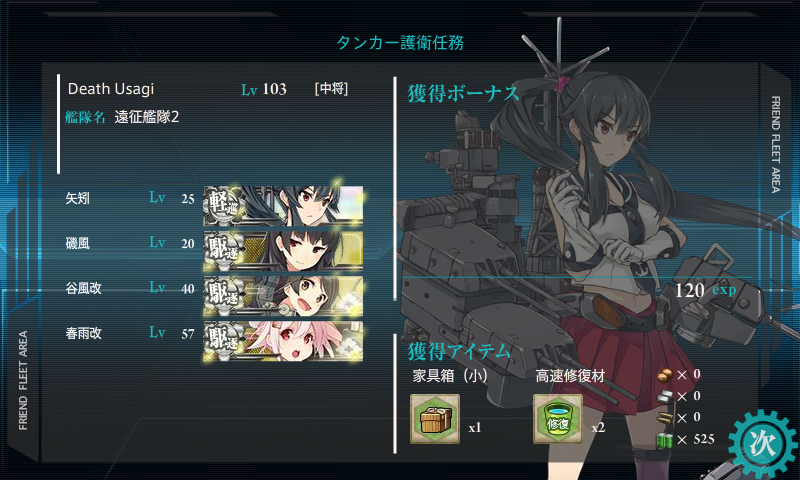Click the 家具箱(小) furniture box icon
The image size is (800, 480).
[x=435, y=419]
